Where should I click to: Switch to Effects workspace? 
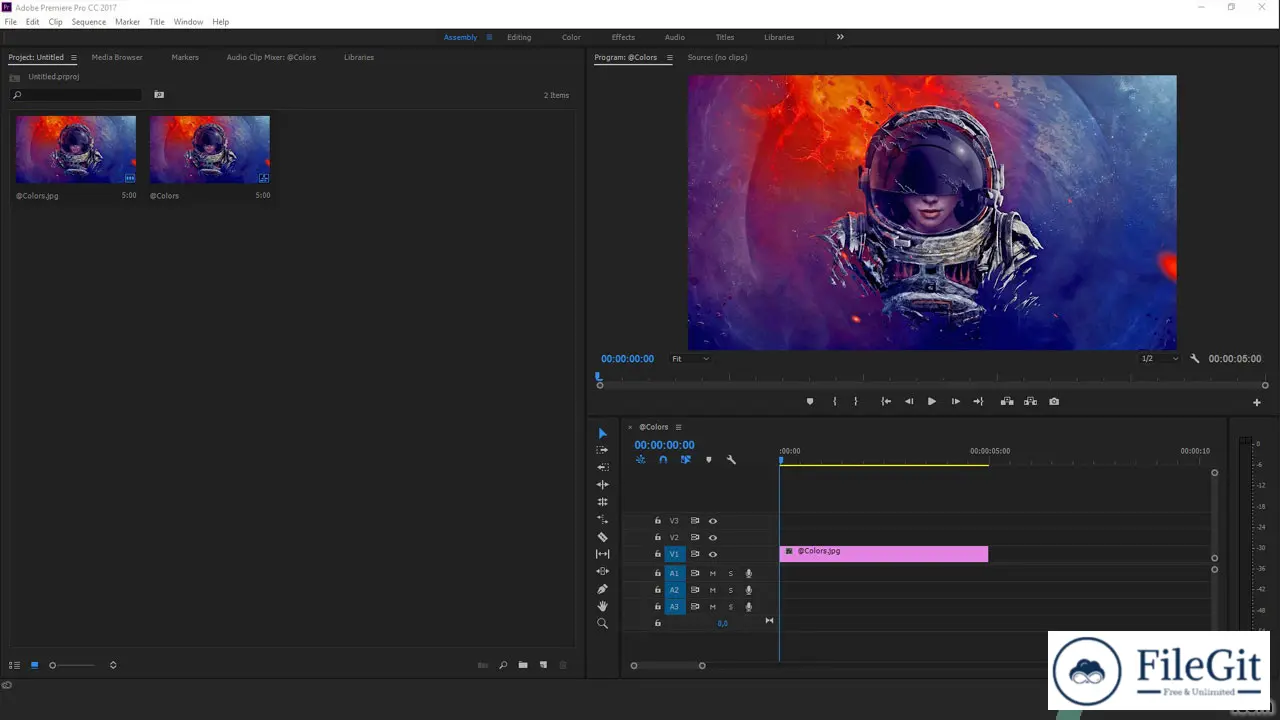click(x=623, y=37)
